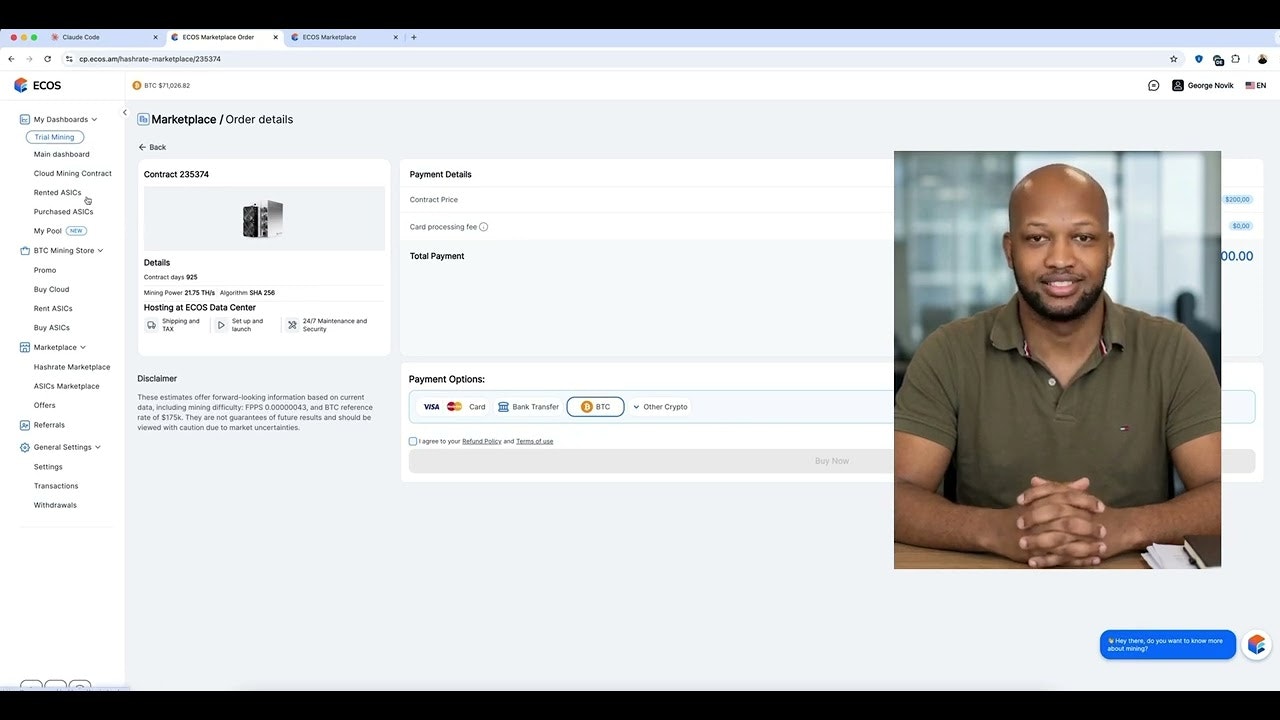Viewport: 1280px width, 720px height.
Task: Select the Bank Transfer payment option
Action: coord(528,407)
